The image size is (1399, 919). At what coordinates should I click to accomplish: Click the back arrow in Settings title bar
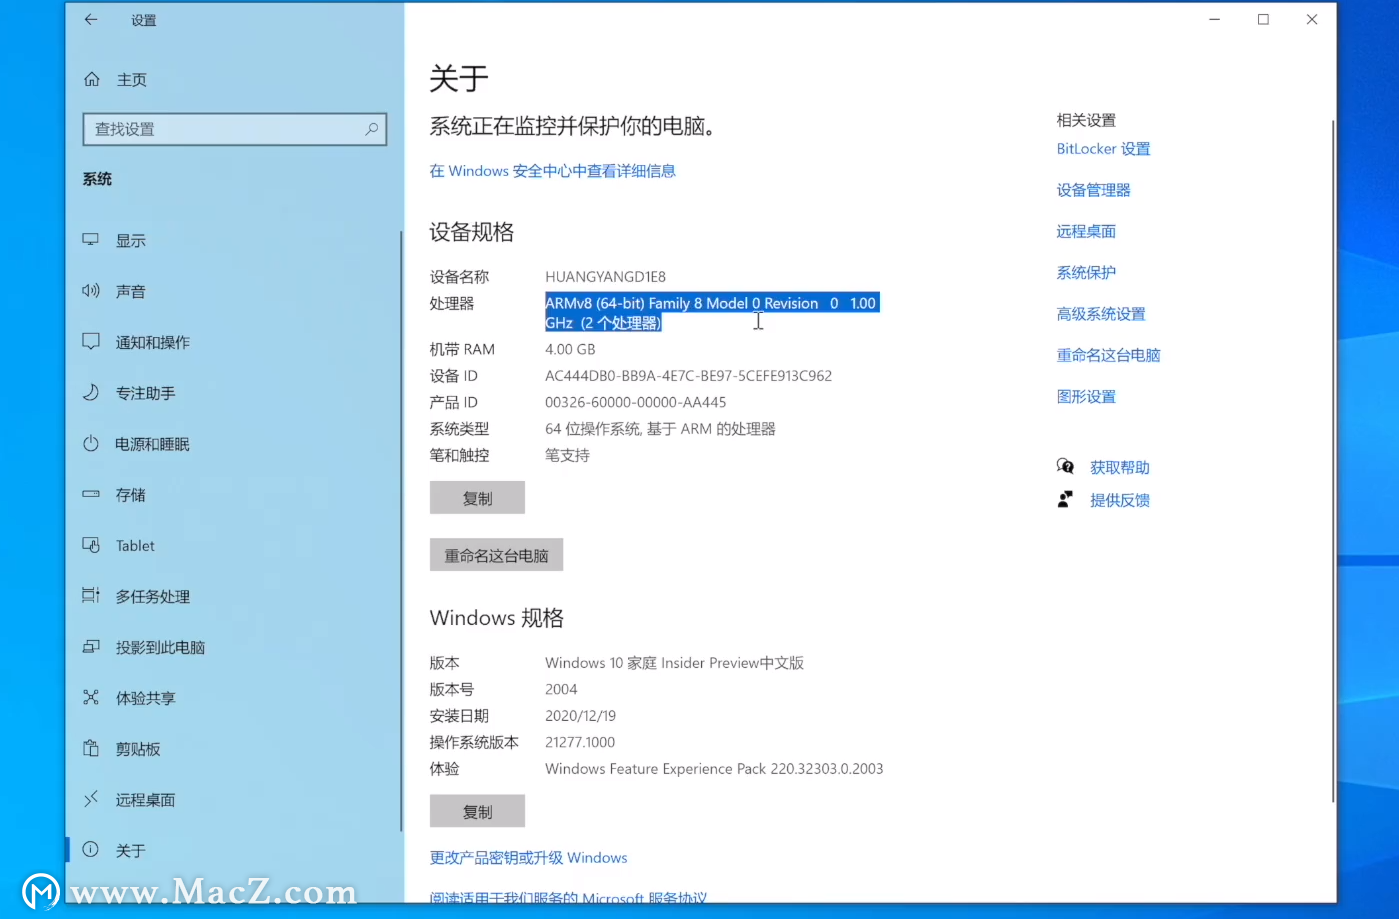[91, 19]
